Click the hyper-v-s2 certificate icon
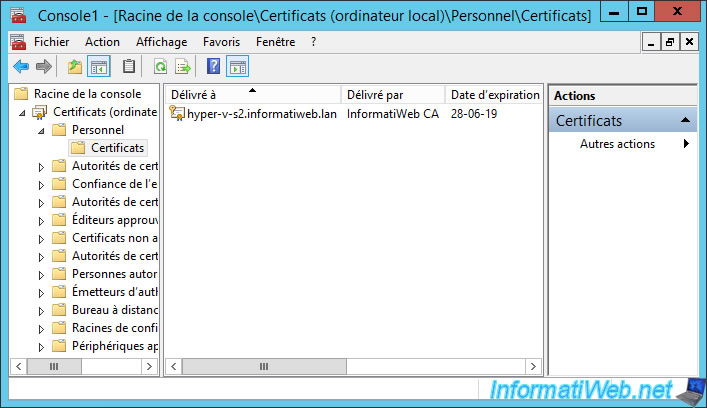The width and height of the screenshot is (707, 408). (x=177, y=113)
